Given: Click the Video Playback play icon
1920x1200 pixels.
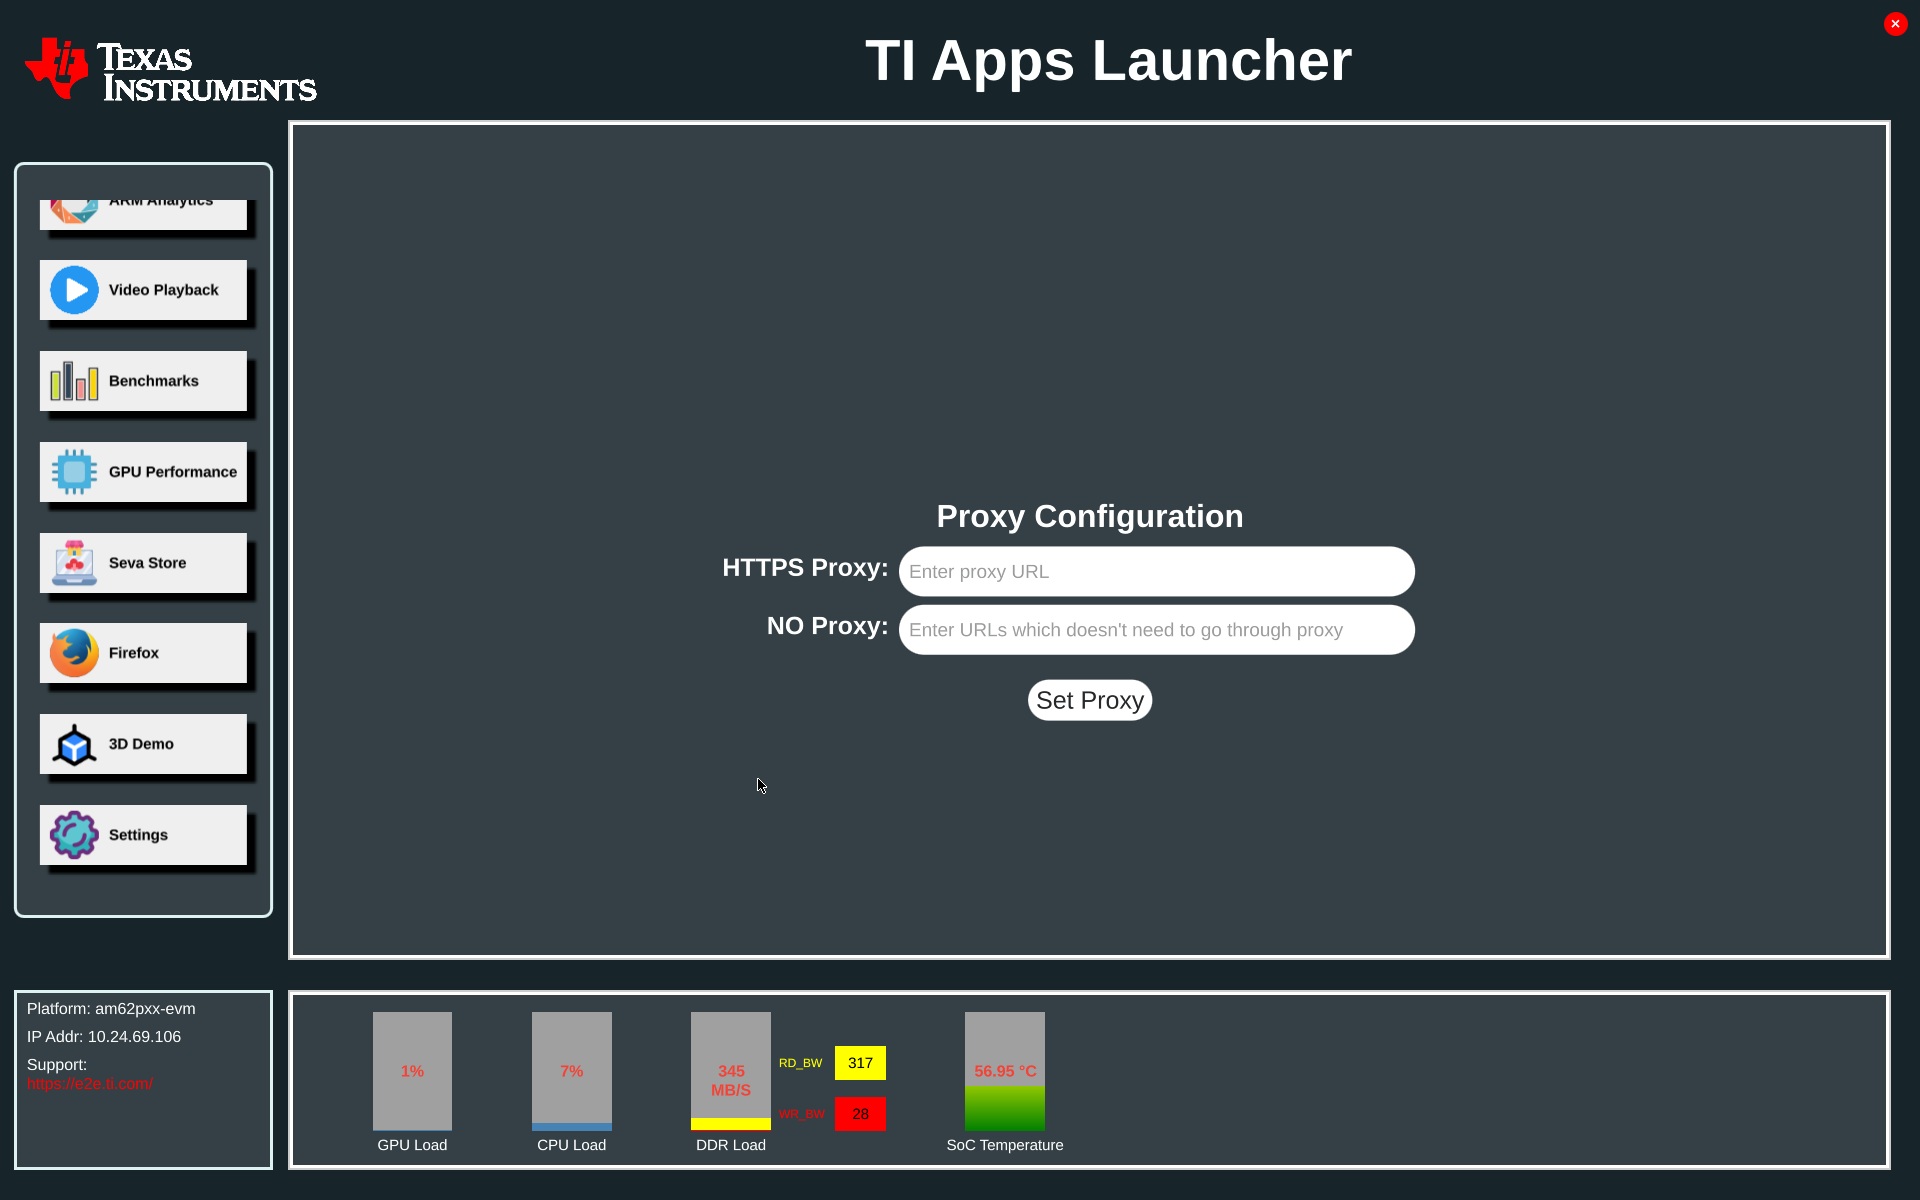Looking at the screenshot, I should tap(74, 290).
